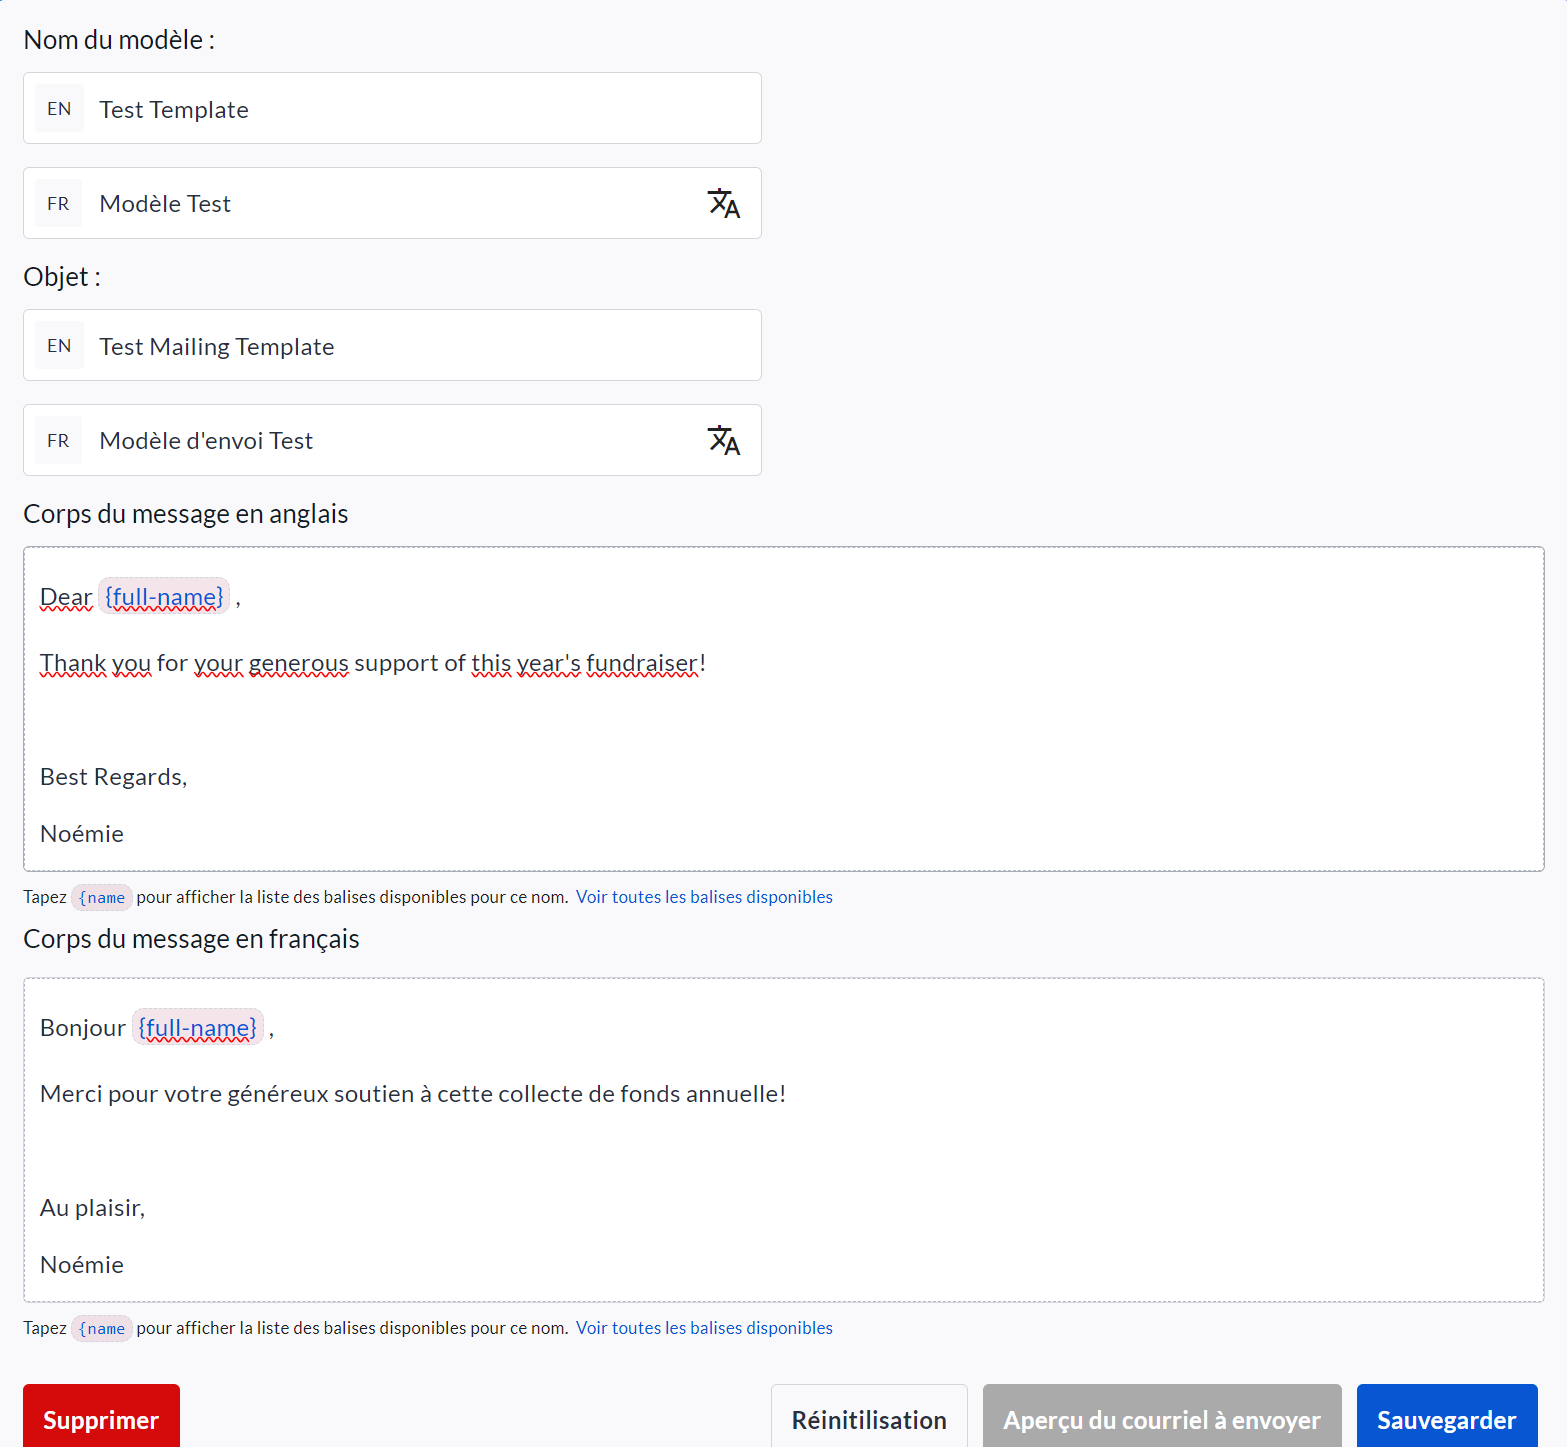Place cursor on the 'Au plaisir,' line
Image resolution: width=1567 pixels, height=1447 pixels.
pyautogui.click(x=93, y=1208)
